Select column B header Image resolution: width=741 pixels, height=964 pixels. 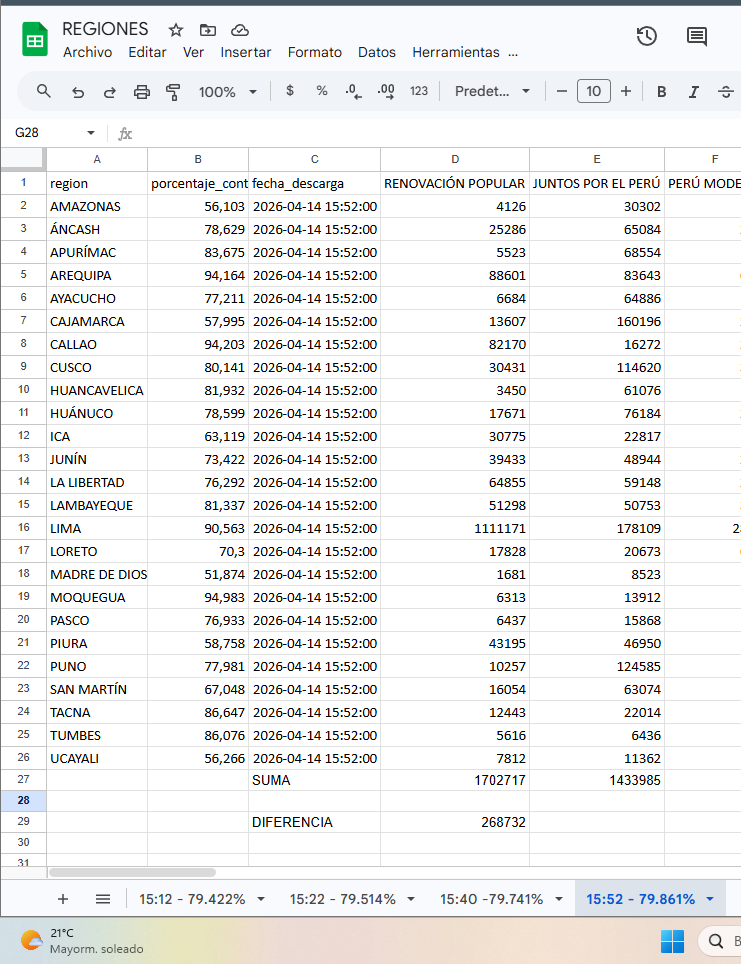tap(198, 159)
